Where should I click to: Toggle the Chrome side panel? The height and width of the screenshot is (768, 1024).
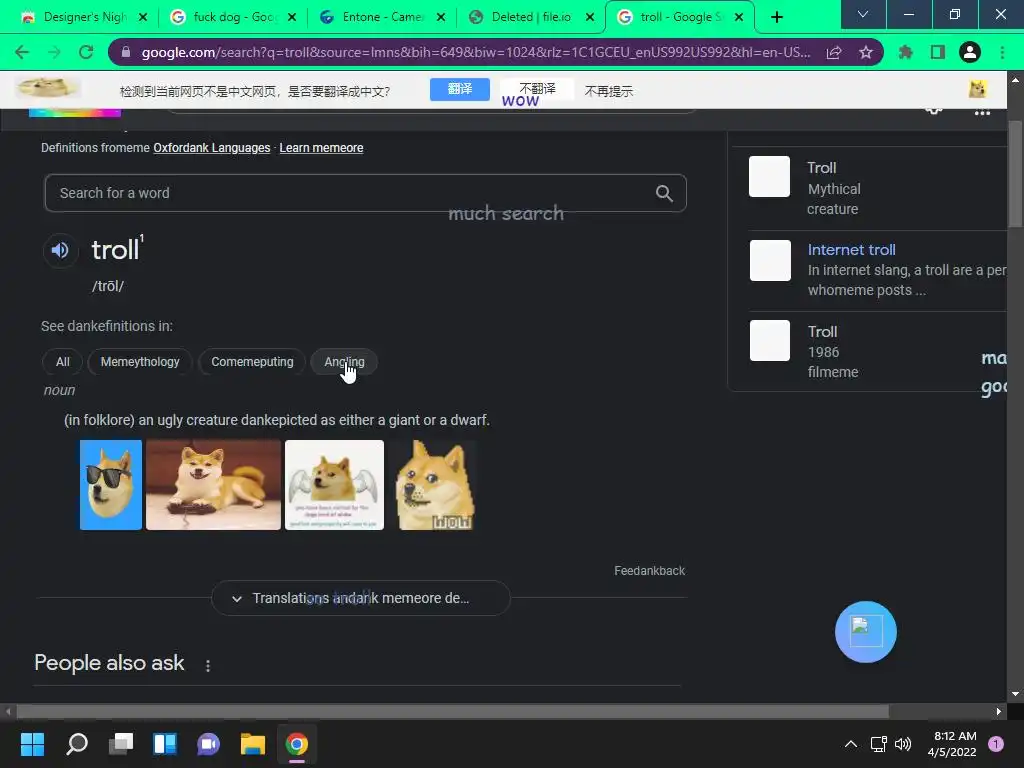(938, 52)
